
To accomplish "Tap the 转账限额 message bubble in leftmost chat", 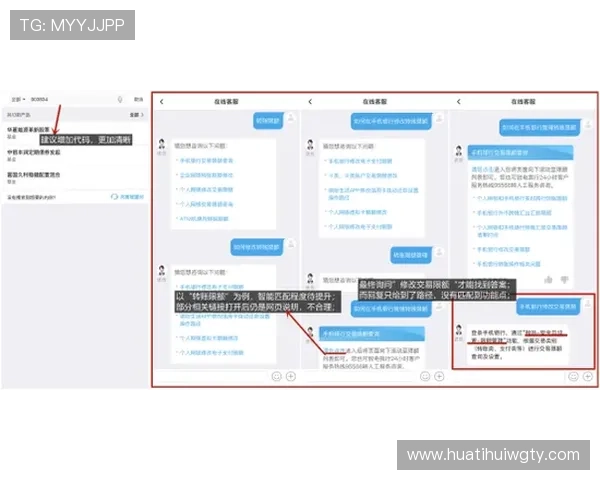I will point(268,121).
